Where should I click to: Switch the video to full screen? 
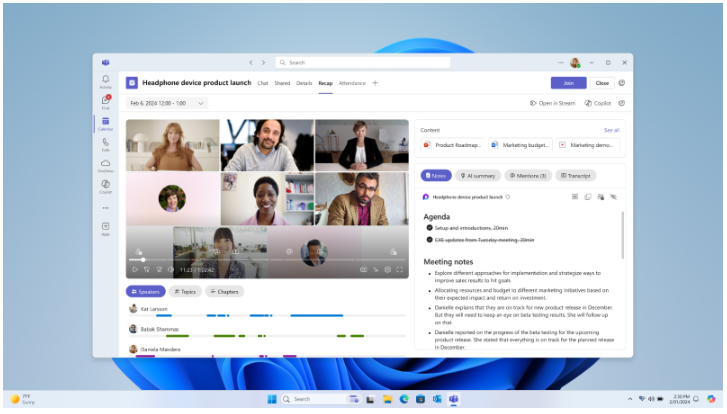(400, 269)
